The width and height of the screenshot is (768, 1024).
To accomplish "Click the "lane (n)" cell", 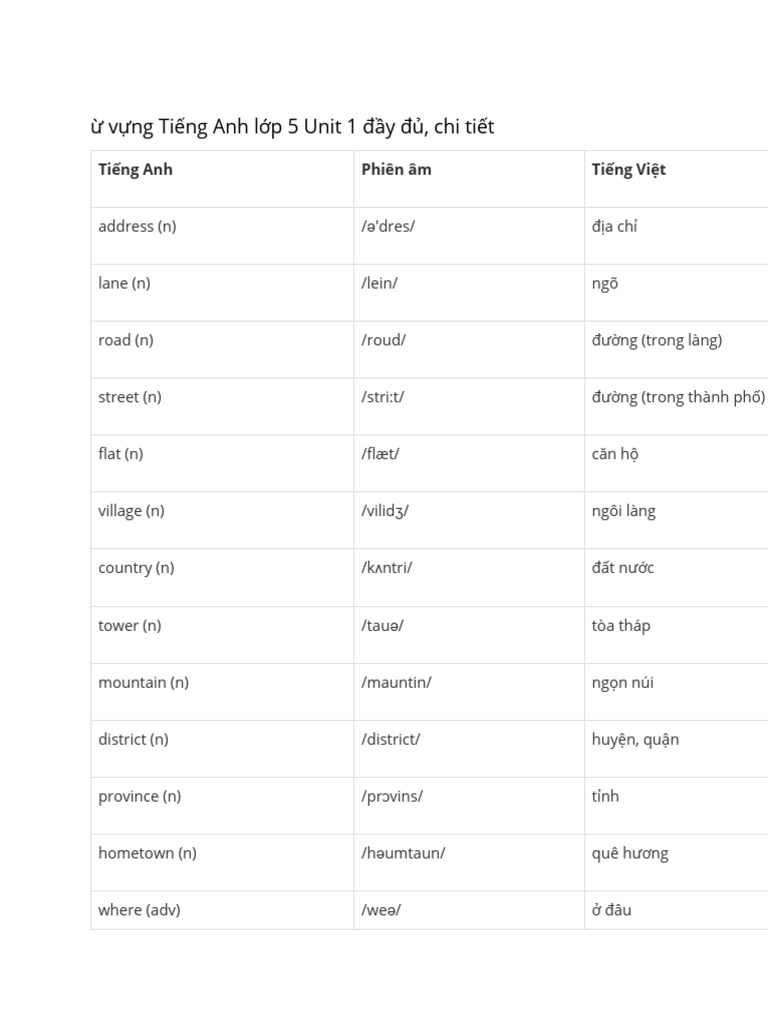I will coord(124,283).
